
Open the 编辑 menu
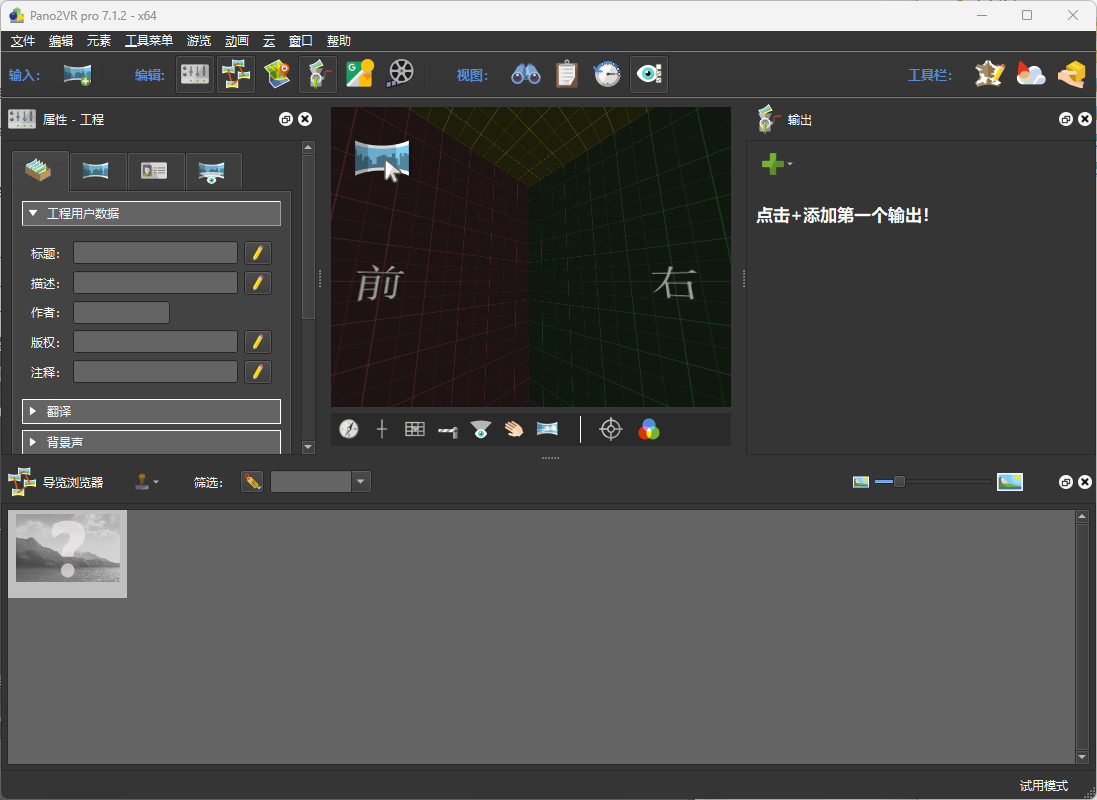[x=61, y=41]
